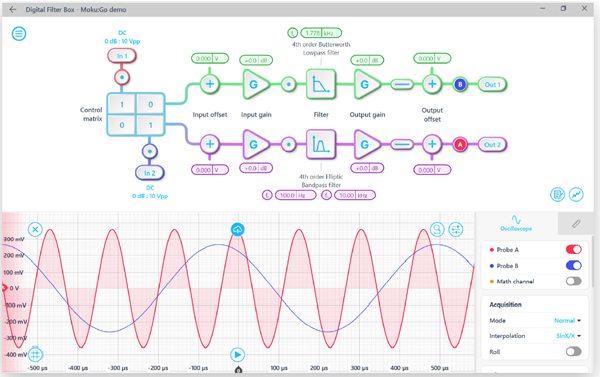
Task: Enable the Math channel switch
Action: pyautogui.click(x=573, y=281)
